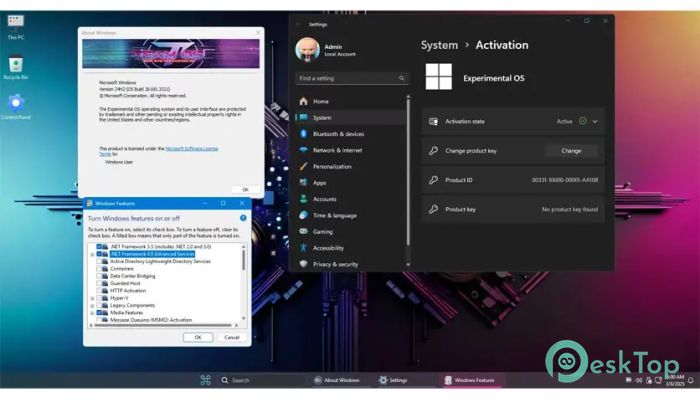Open This PC desktop icon
The image size is (700, 400).
16,26
